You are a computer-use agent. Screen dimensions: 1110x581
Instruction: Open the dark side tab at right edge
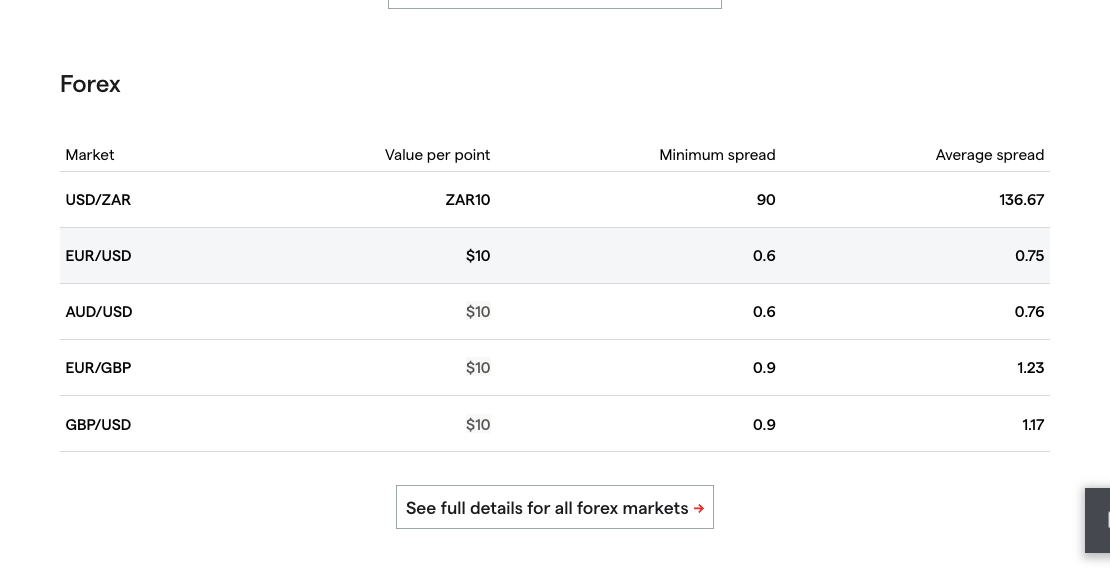(1098, 520)
